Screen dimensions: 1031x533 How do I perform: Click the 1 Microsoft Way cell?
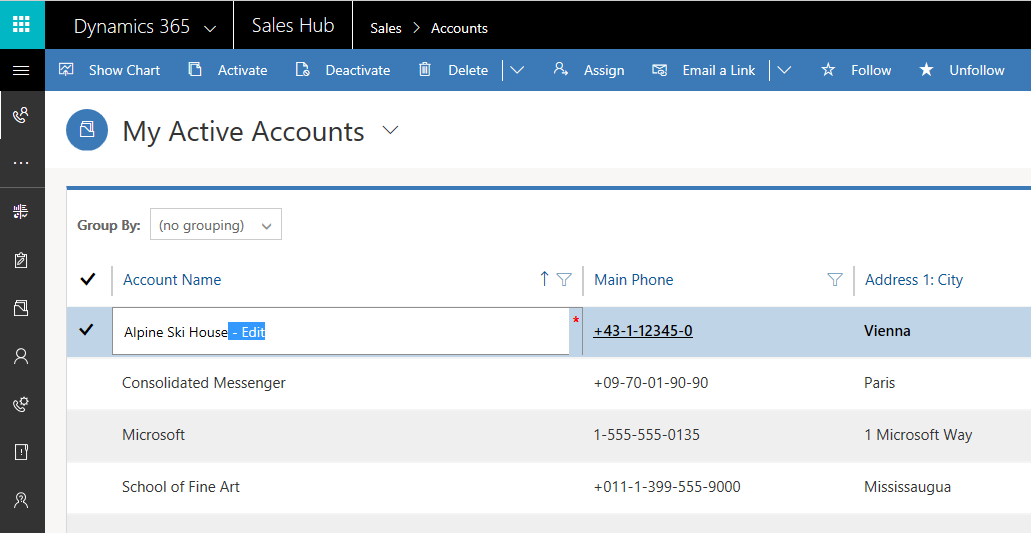[918, 434]
